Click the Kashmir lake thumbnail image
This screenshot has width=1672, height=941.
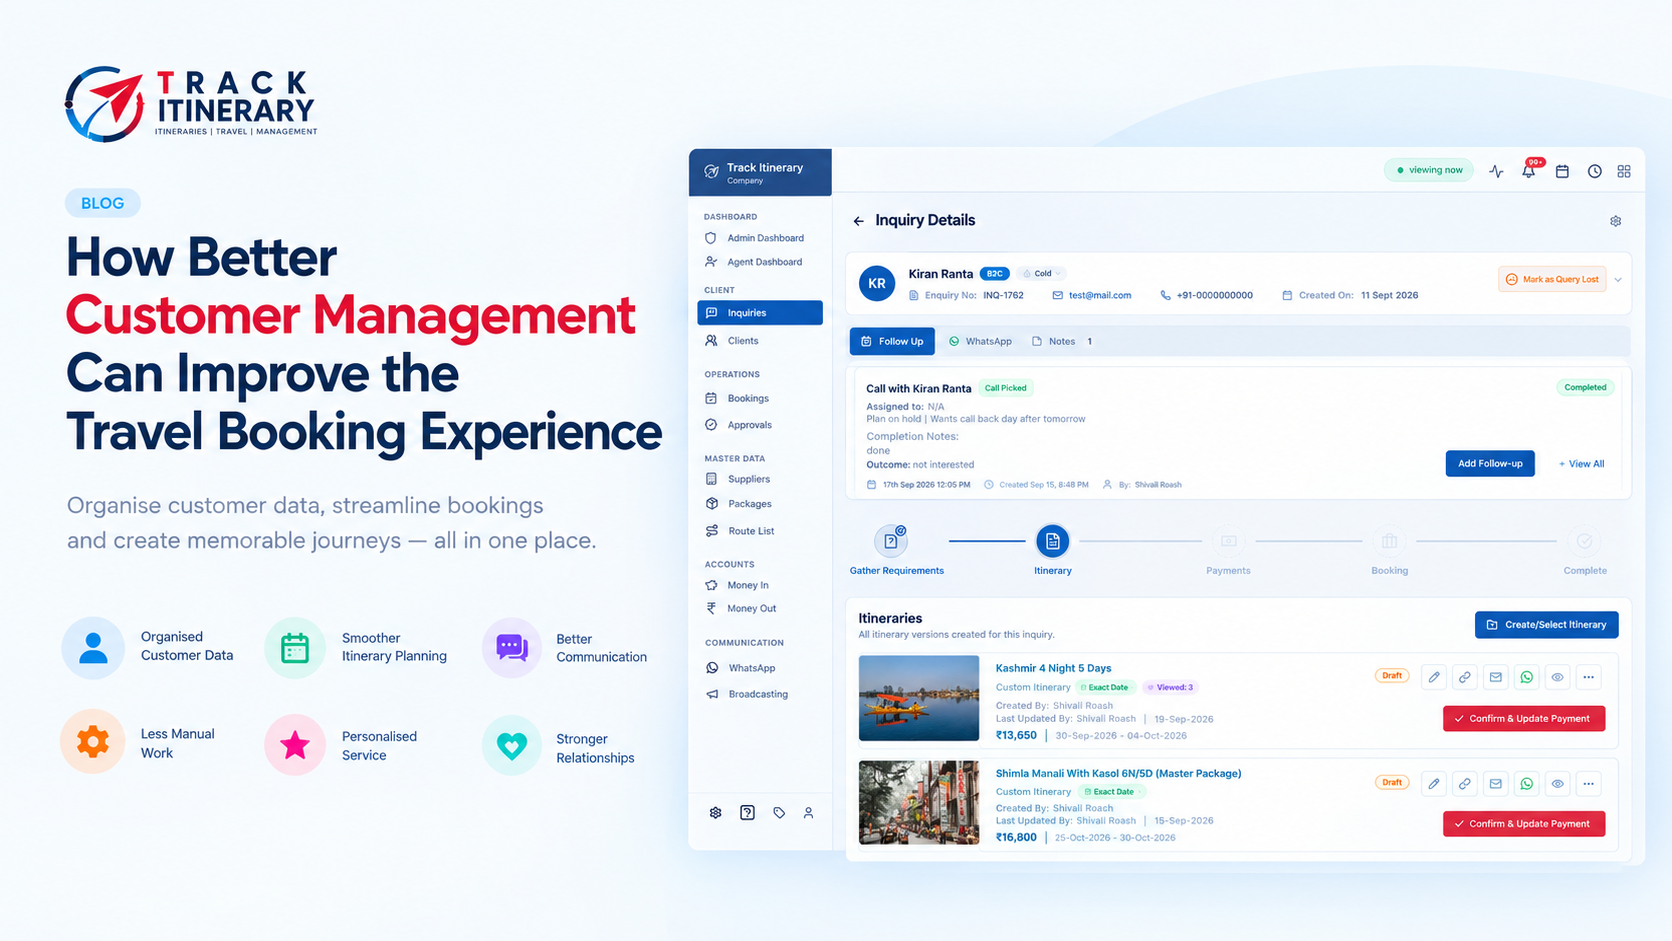(x=919, y=698)
